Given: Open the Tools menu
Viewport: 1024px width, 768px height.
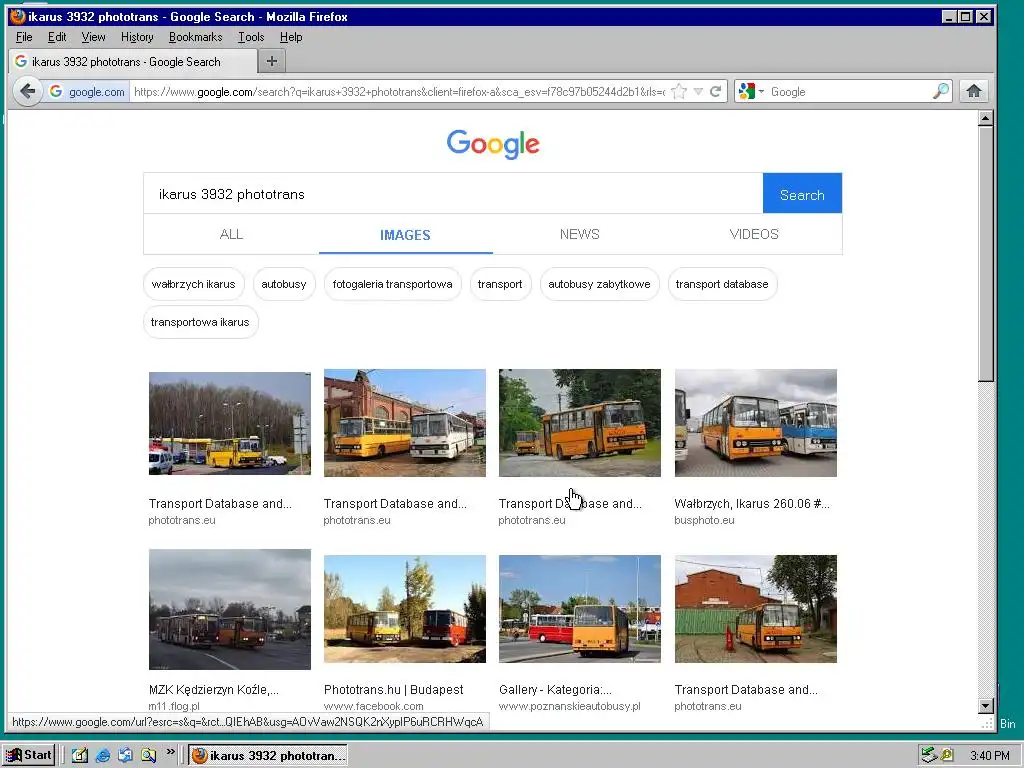Looking at the screenshot, I should tap(251, 37).
